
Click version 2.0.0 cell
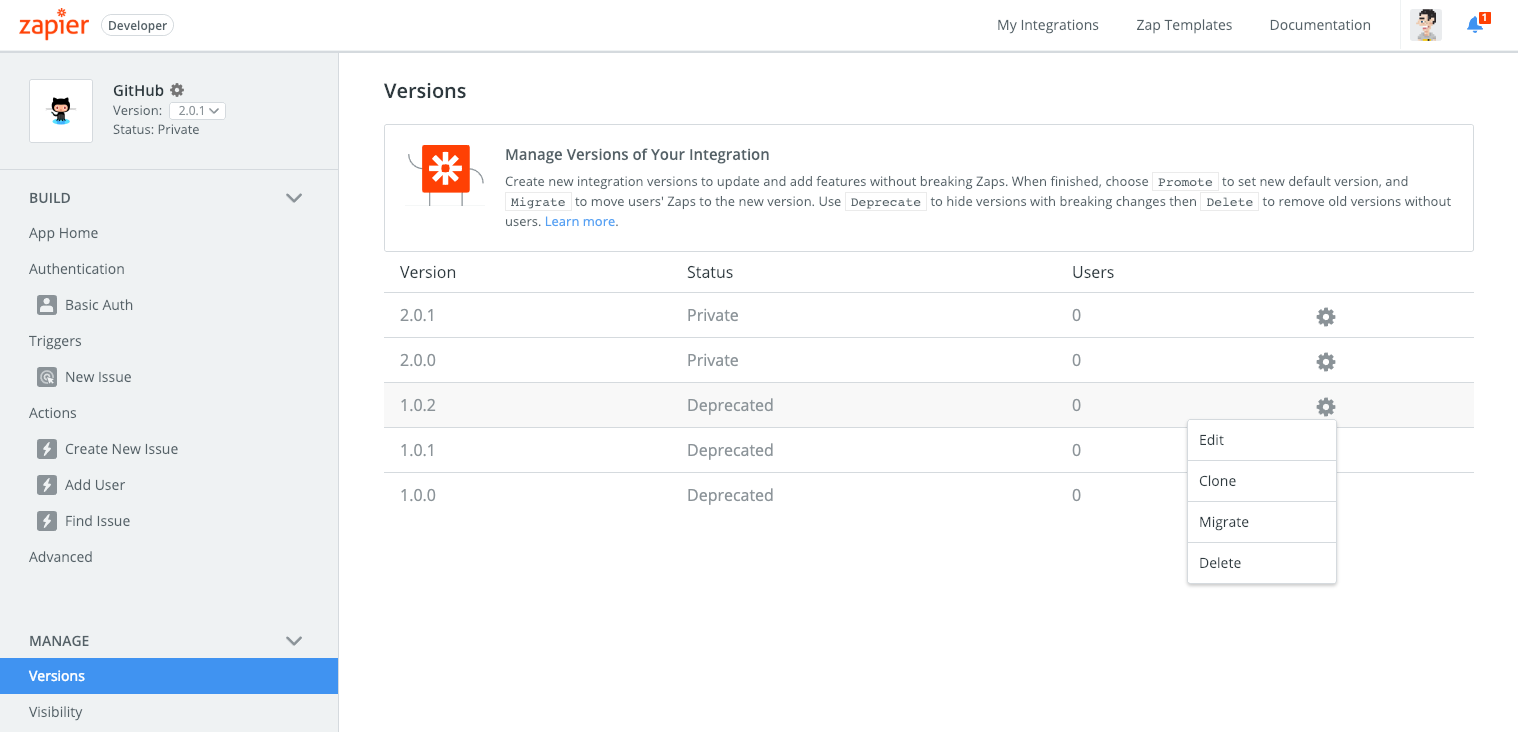[418, 360]
